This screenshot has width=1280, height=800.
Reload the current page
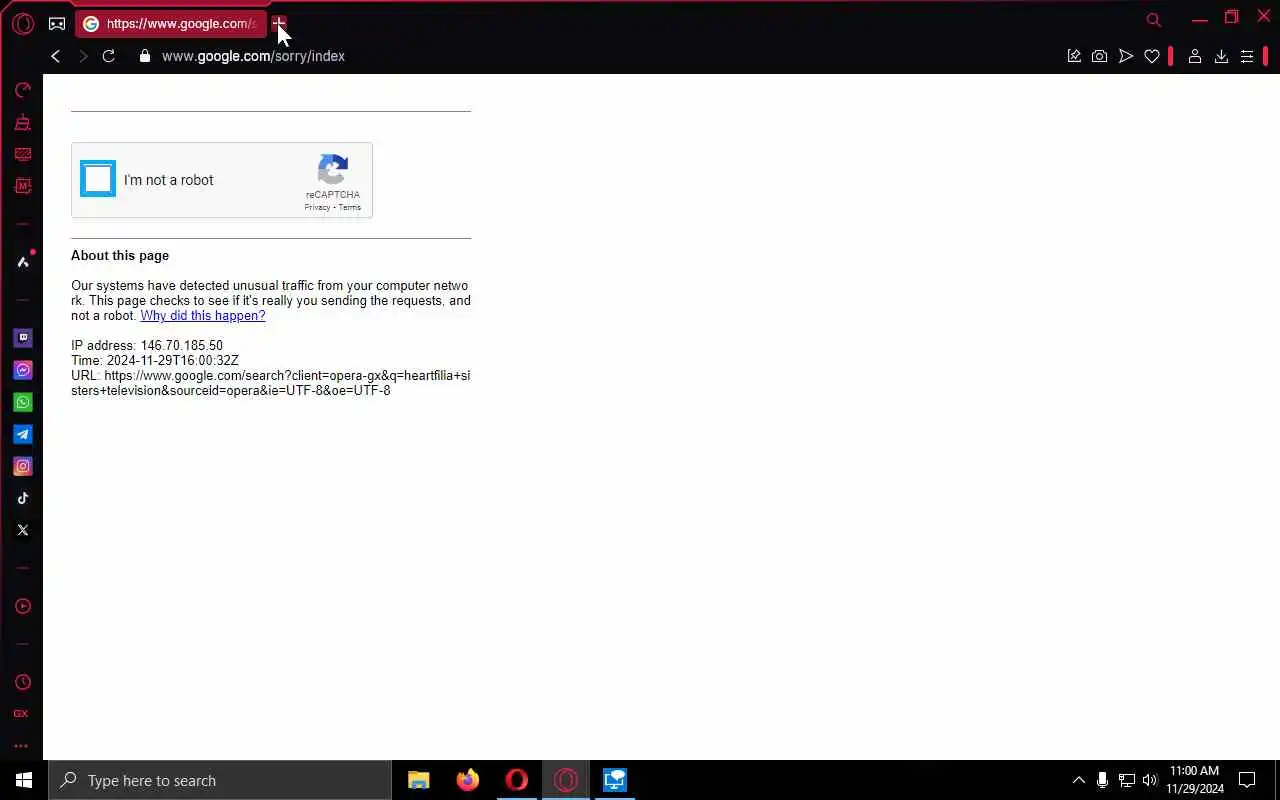(109, 56)
